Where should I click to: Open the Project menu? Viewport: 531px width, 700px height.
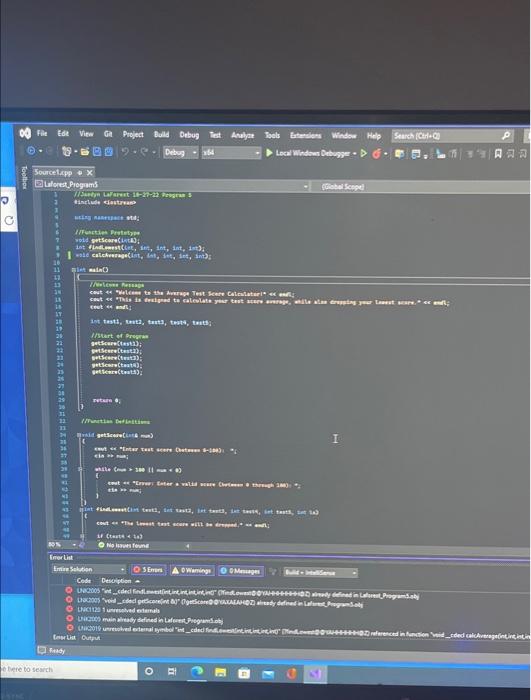coord(133,134)
